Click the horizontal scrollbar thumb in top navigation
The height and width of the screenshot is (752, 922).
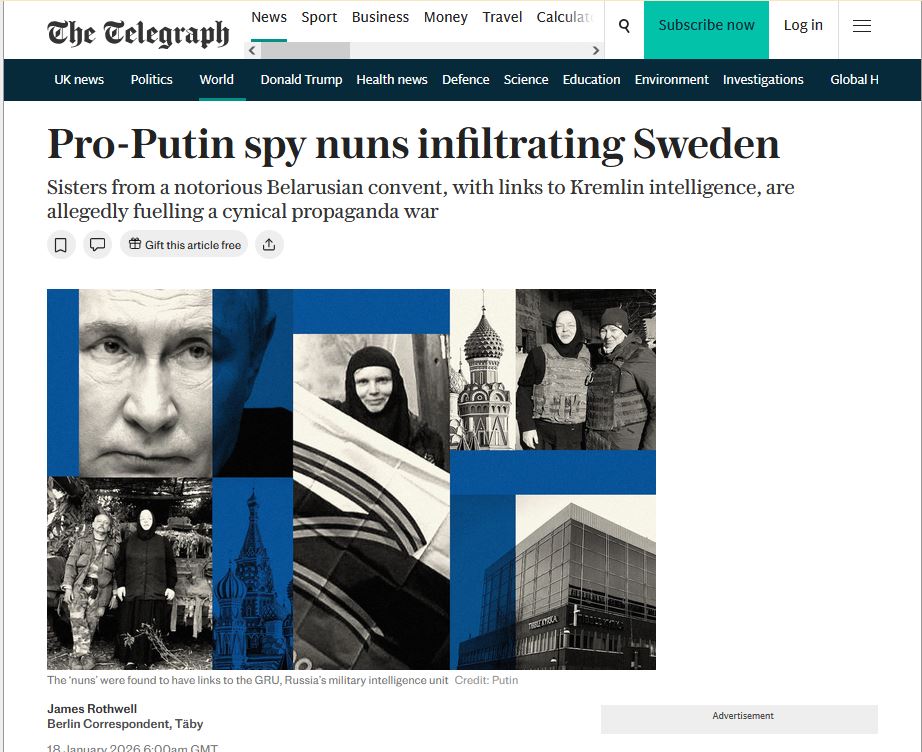click(305, 51)
